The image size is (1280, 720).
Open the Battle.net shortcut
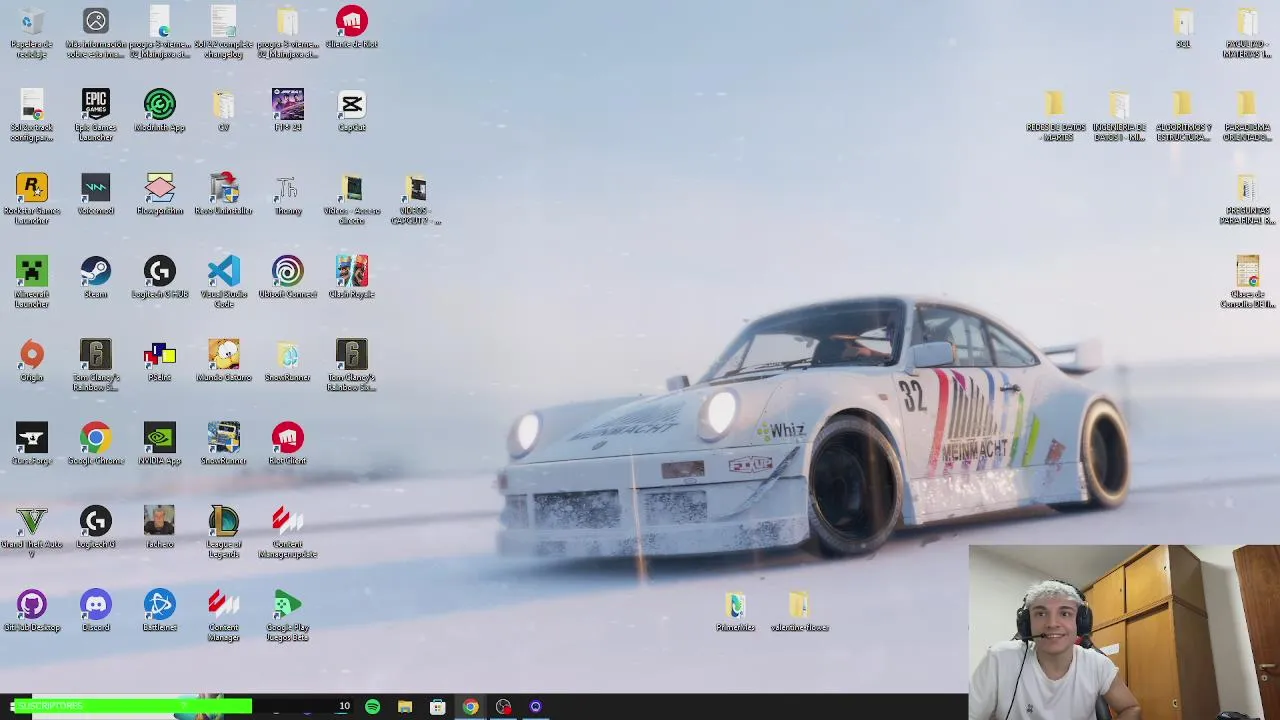pos(159,611)
